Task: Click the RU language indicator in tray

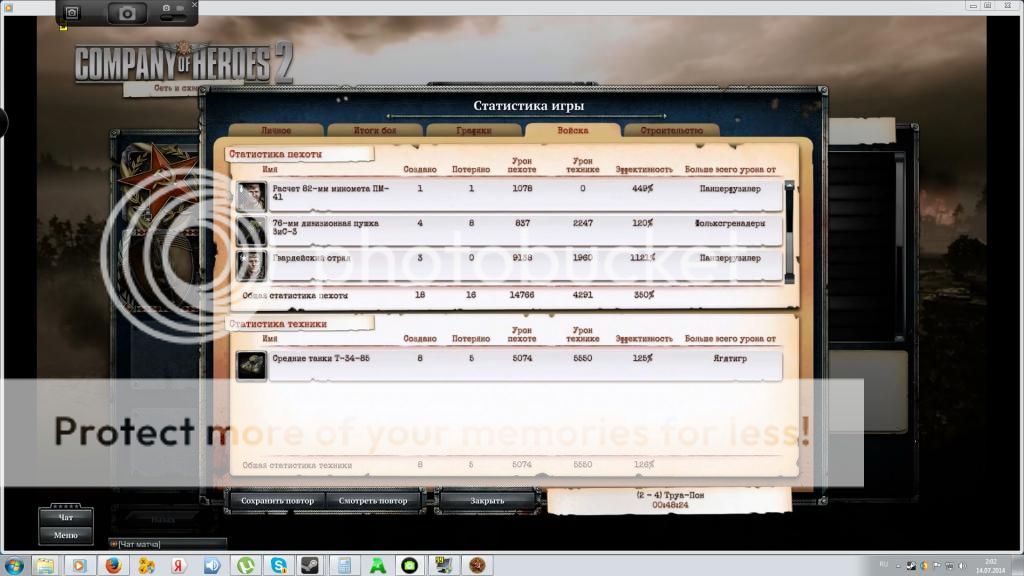Action: 884,564
